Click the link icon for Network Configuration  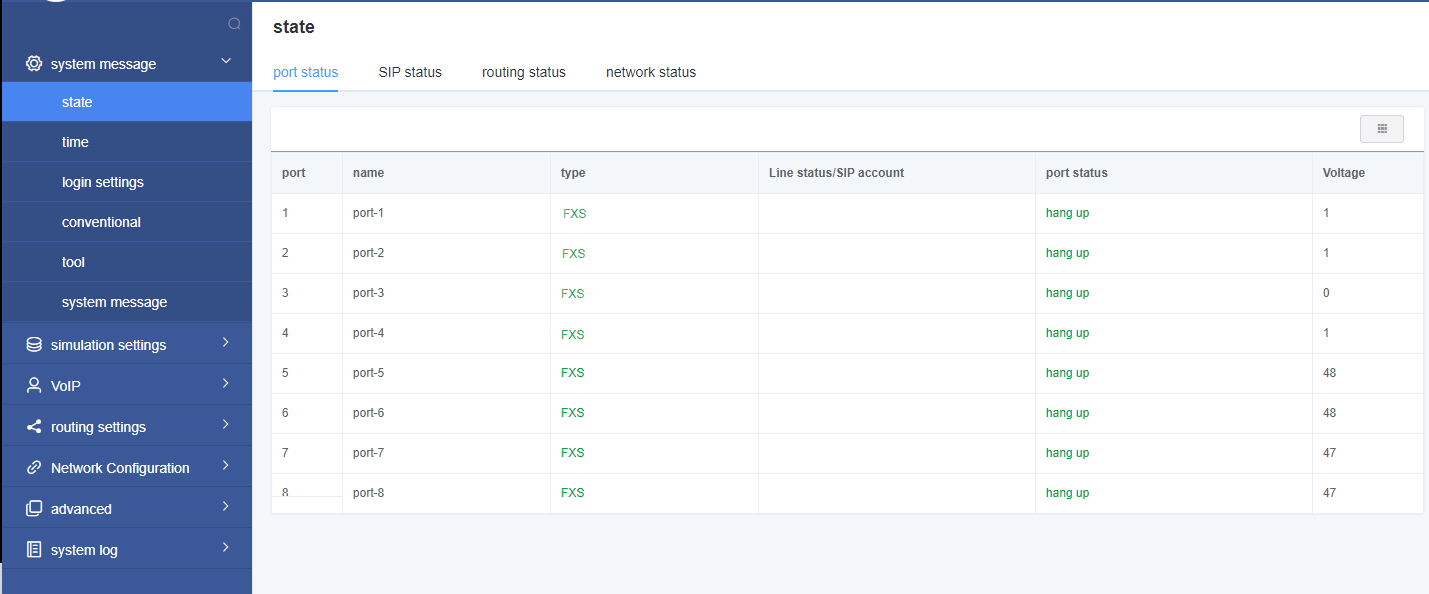(x=34, y=468)
